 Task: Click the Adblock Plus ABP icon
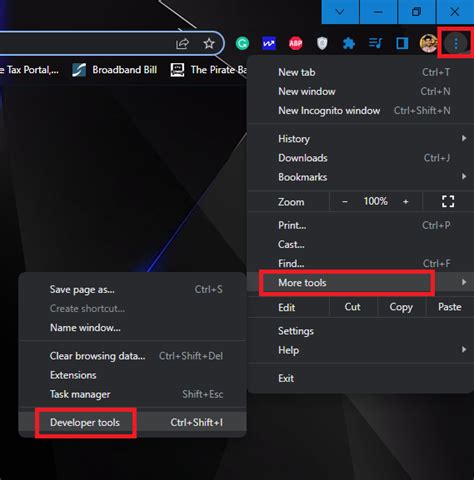296,43
